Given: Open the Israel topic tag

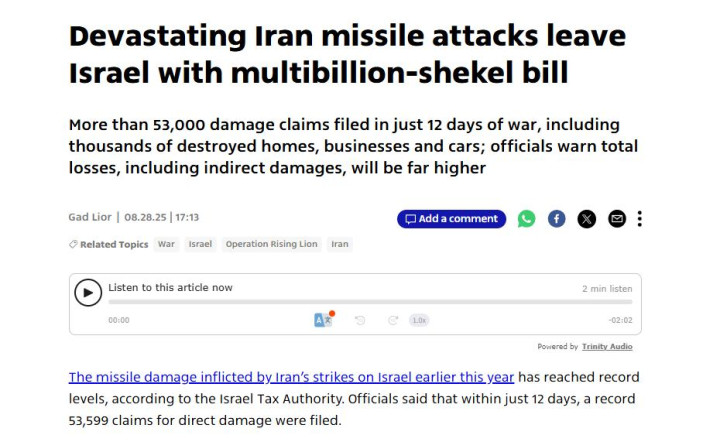Looking at the screenshot, I should [200, 244].
